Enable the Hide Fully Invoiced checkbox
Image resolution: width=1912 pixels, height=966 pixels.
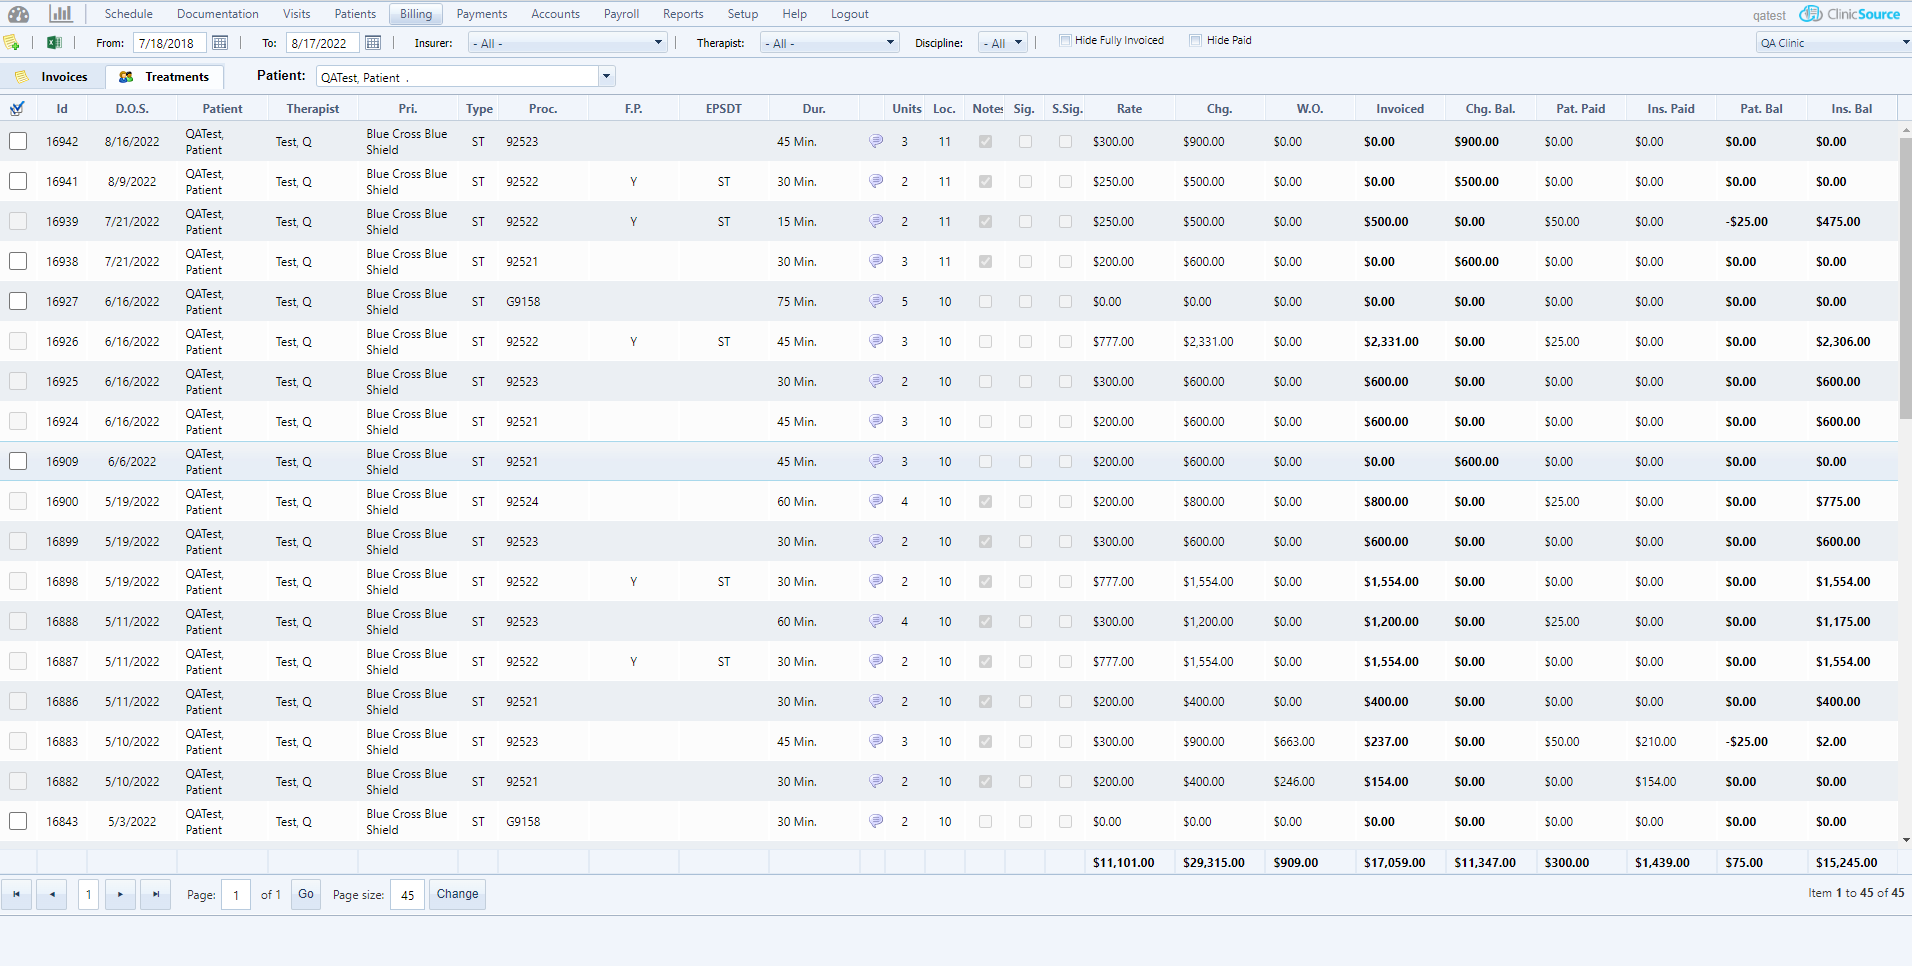[x=1065, y=41]
